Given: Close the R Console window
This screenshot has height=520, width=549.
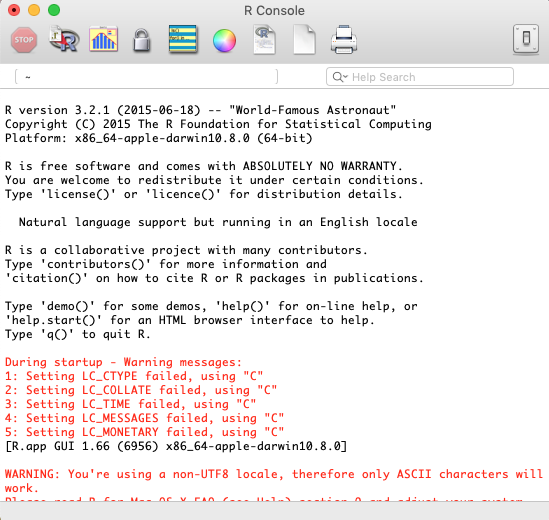Looking at the screenshot, I should tap(14, 10).
